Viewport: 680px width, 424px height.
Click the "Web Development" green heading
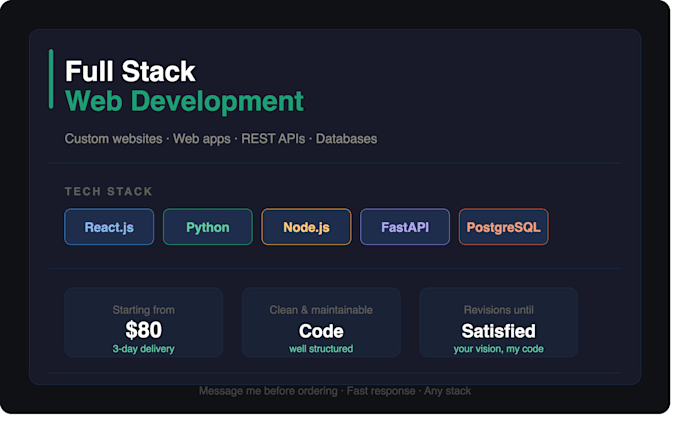(x=184, y=101)
